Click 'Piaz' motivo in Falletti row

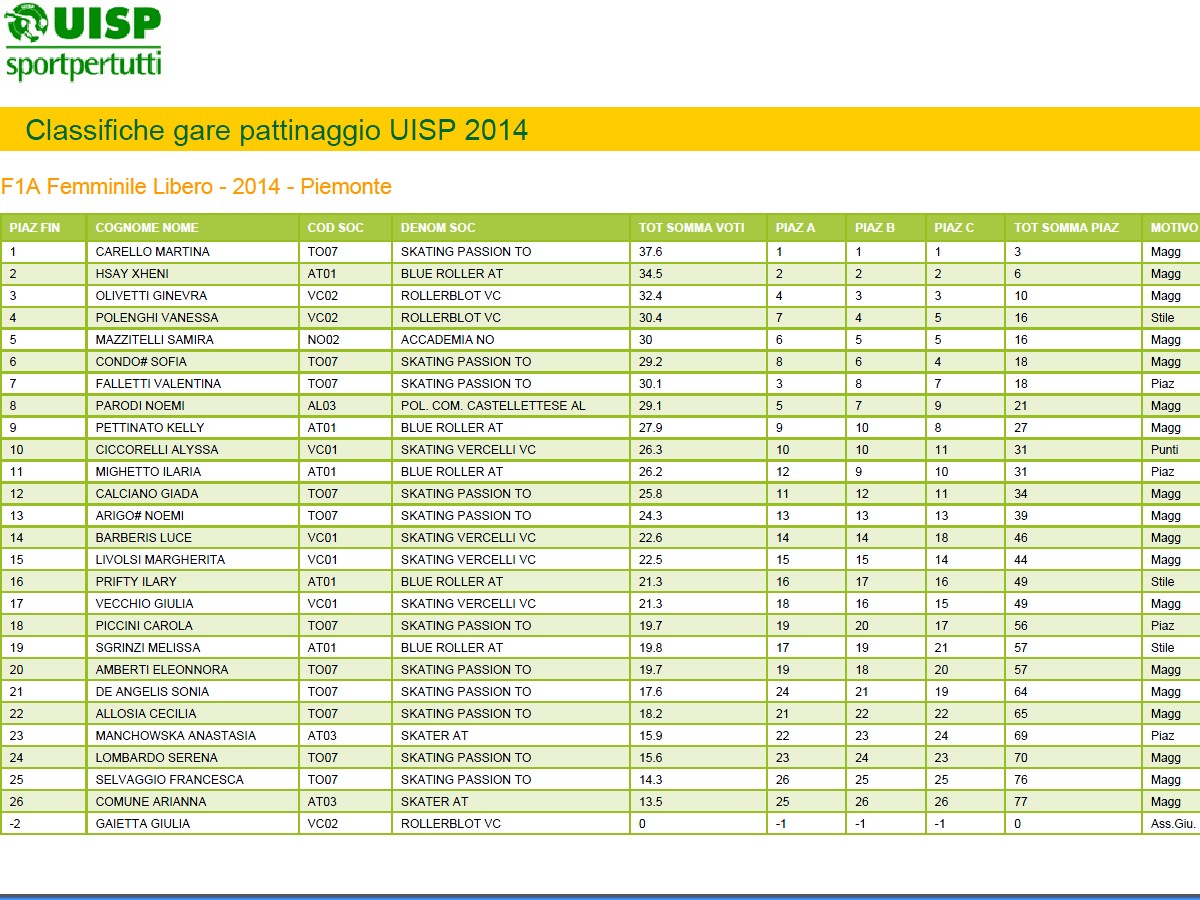(x=1162, y=384)
